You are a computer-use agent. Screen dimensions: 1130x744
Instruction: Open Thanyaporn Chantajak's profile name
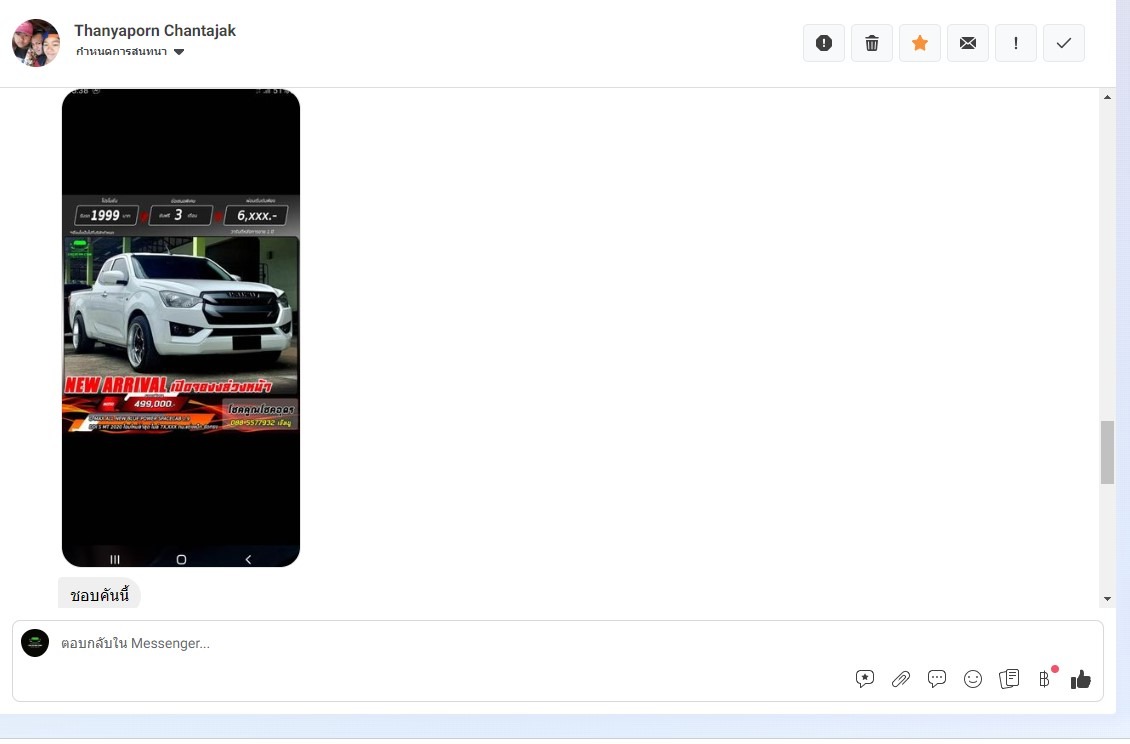click(155, 30)
